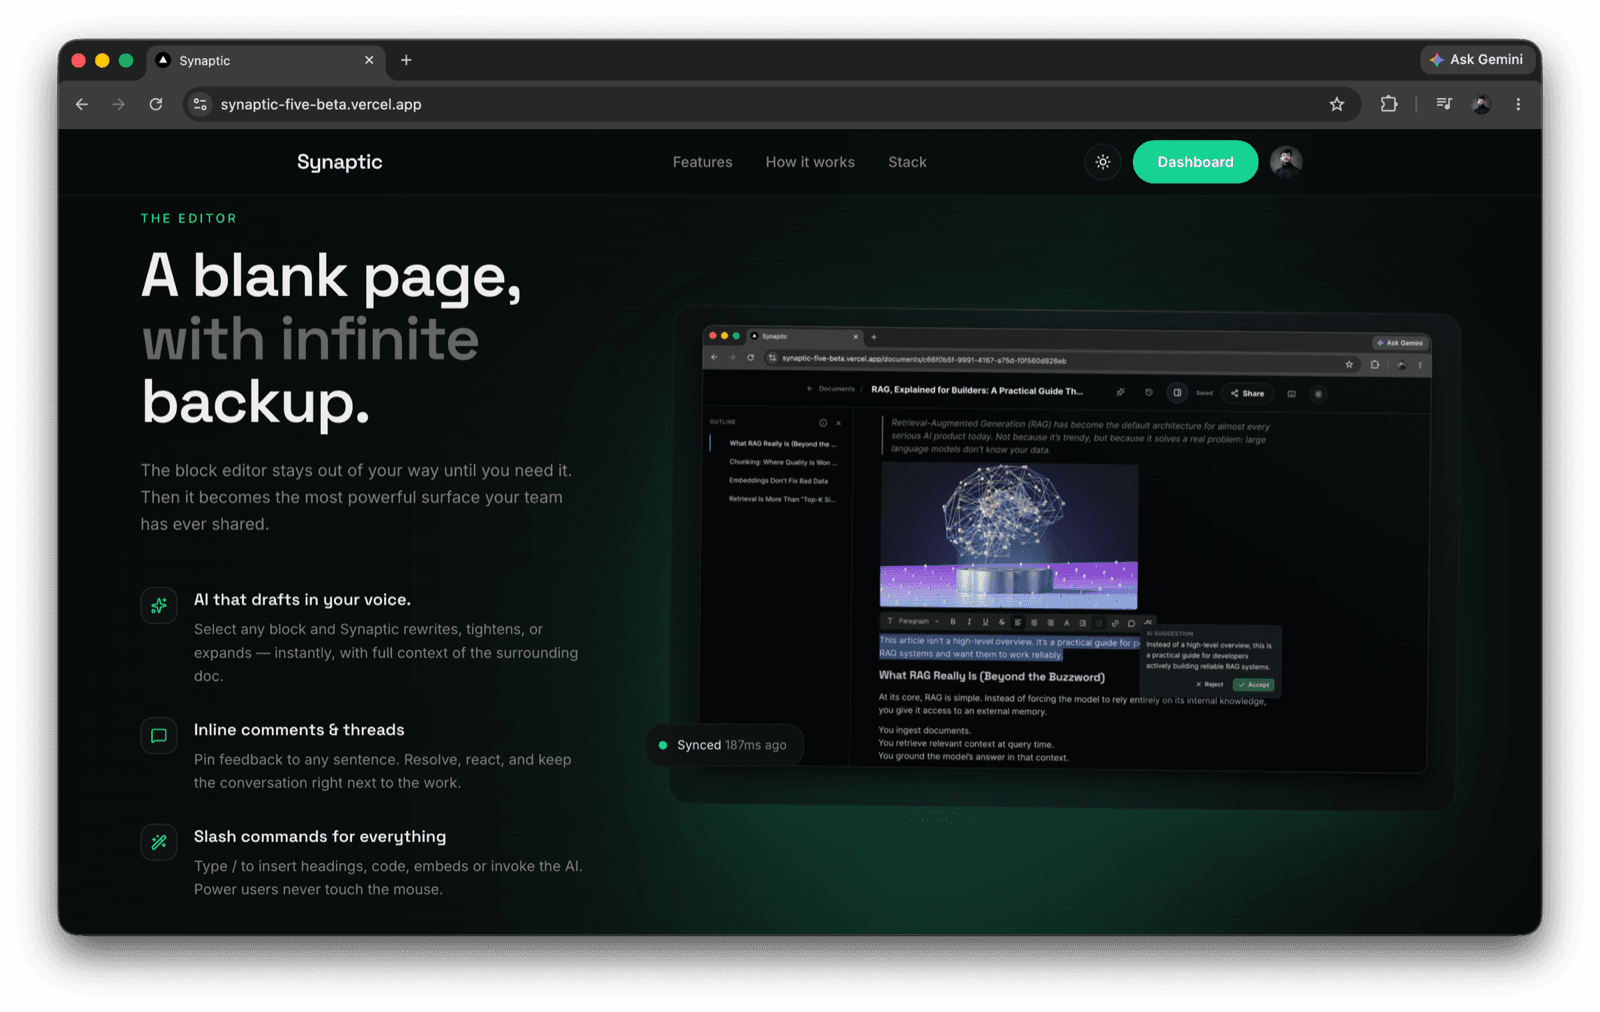Select the Synaptic browser tab
The image size is (1600, 1012).
click(266, 60)
